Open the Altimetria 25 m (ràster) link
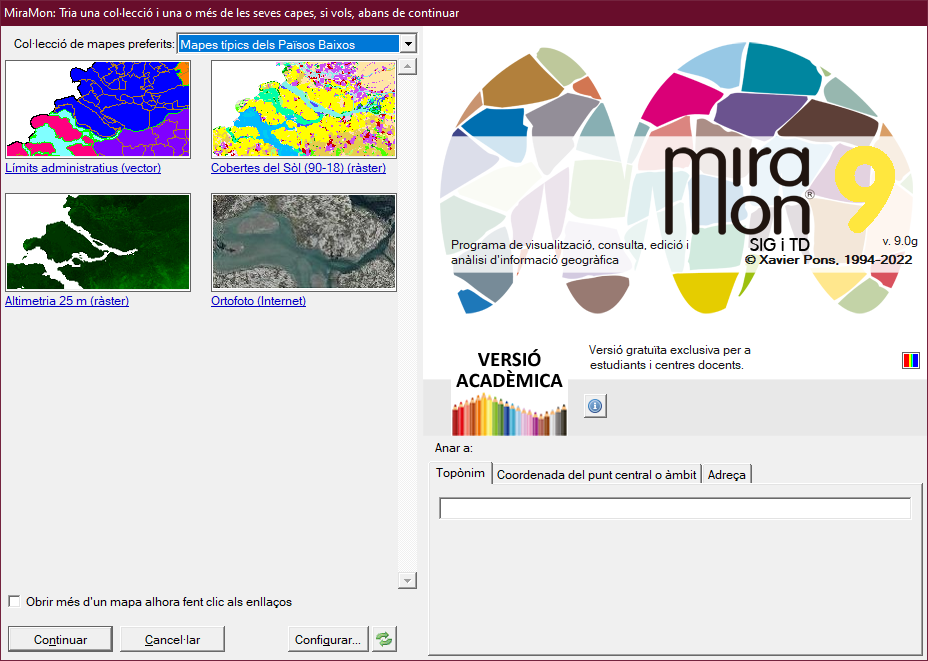The height and width of the screenshot is (661, 928). coord(67,301)
